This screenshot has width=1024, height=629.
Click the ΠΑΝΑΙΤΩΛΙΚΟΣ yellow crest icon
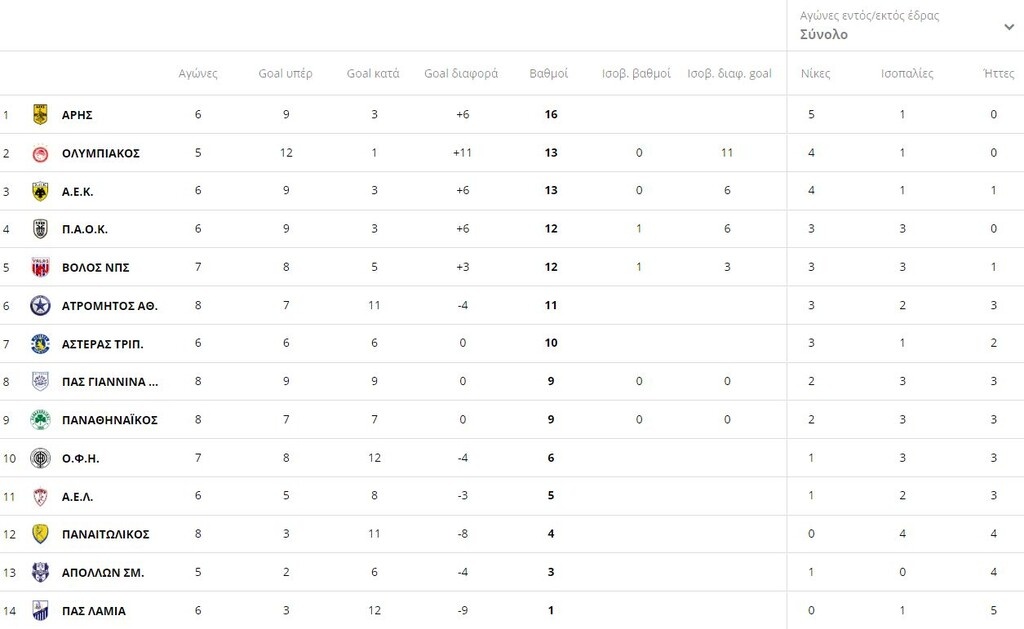[40, 534]
